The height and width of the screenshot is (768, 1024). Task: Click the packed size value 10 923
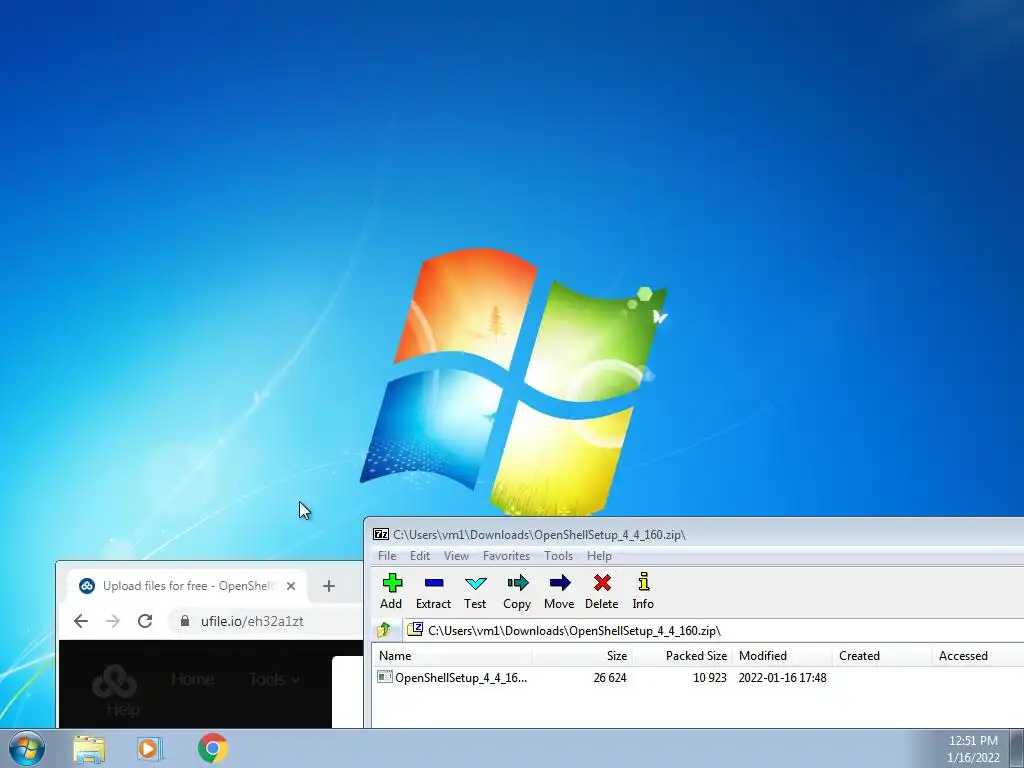coord(710,678)
